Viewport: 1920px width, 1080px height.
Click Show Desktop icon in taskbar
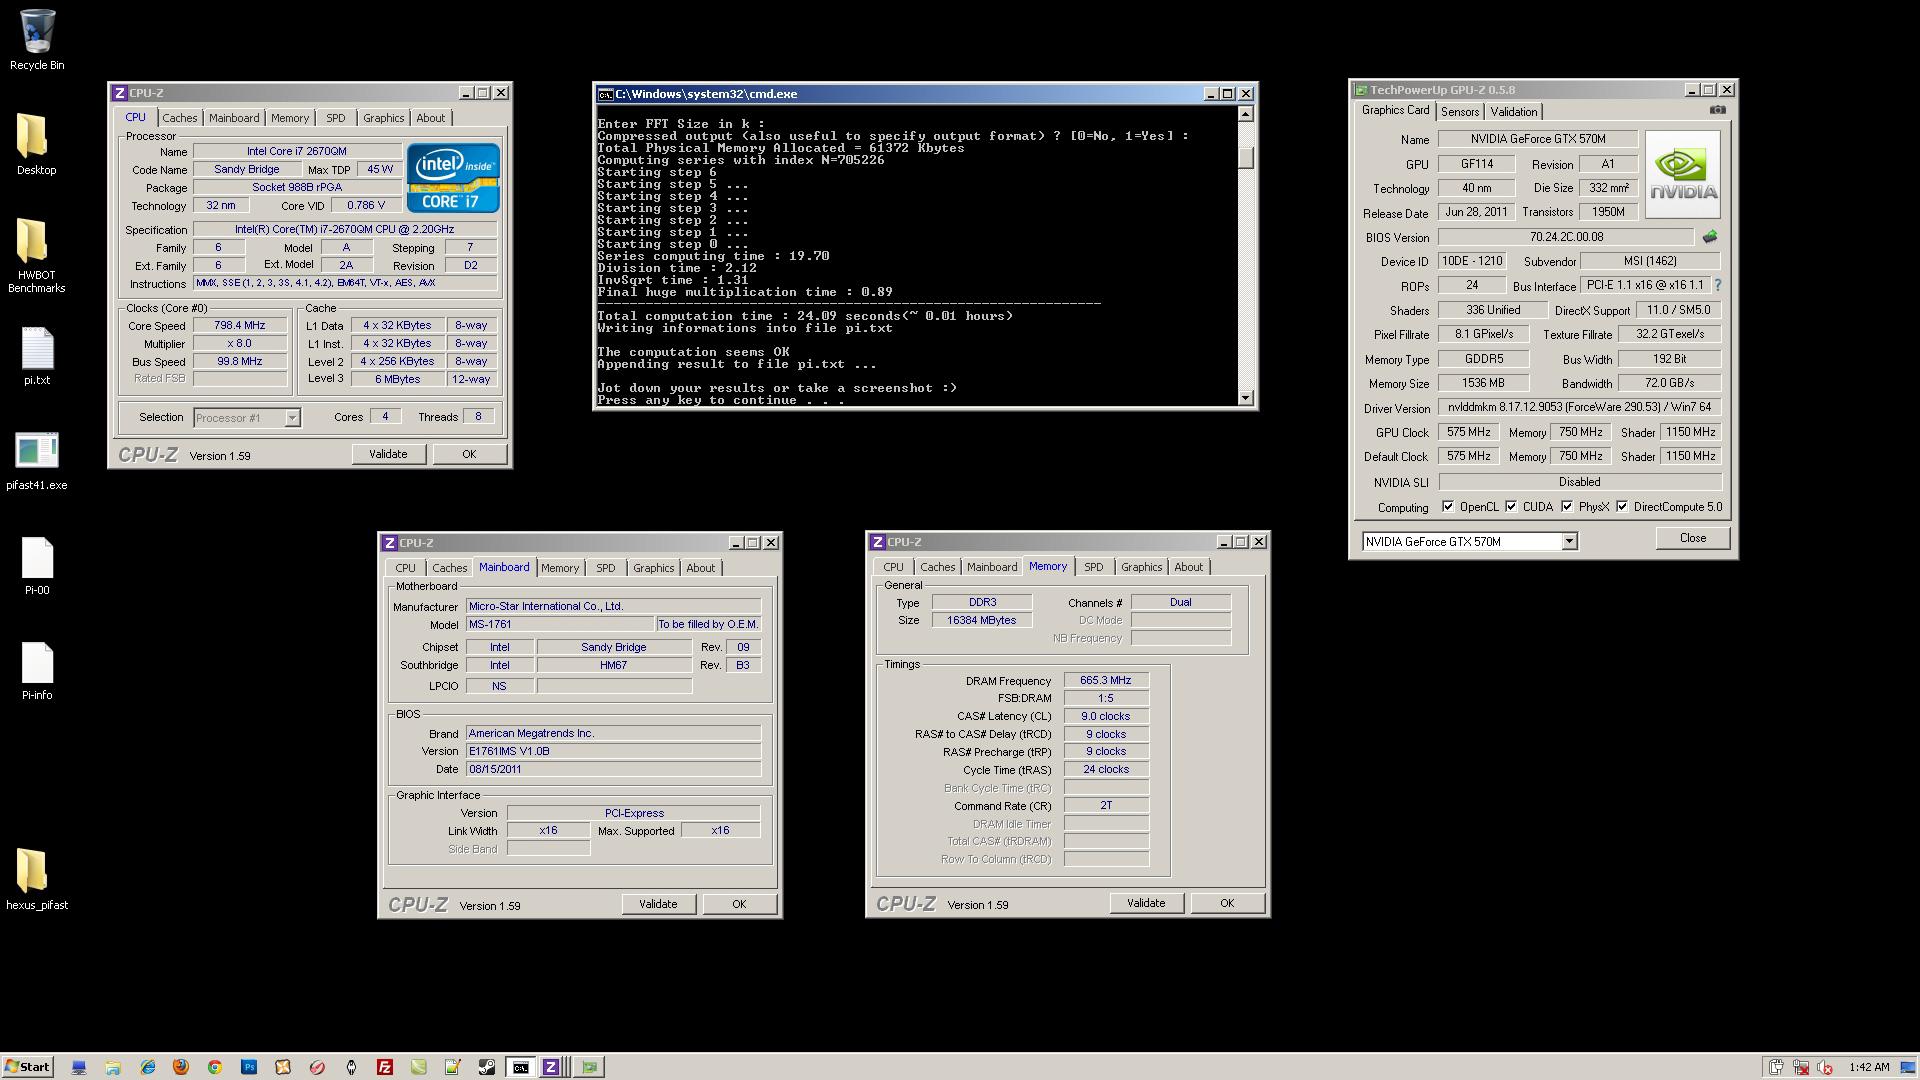click(x=79, y=1067)
